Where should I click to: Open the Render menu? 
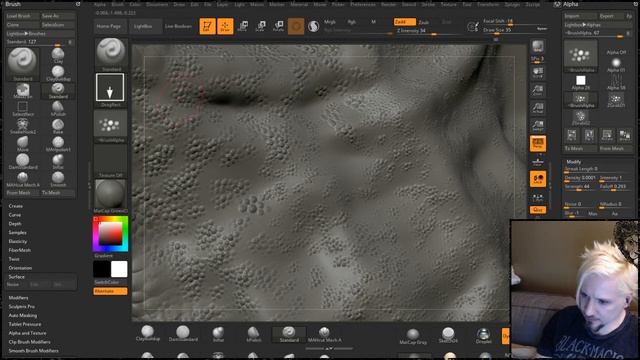389,4
